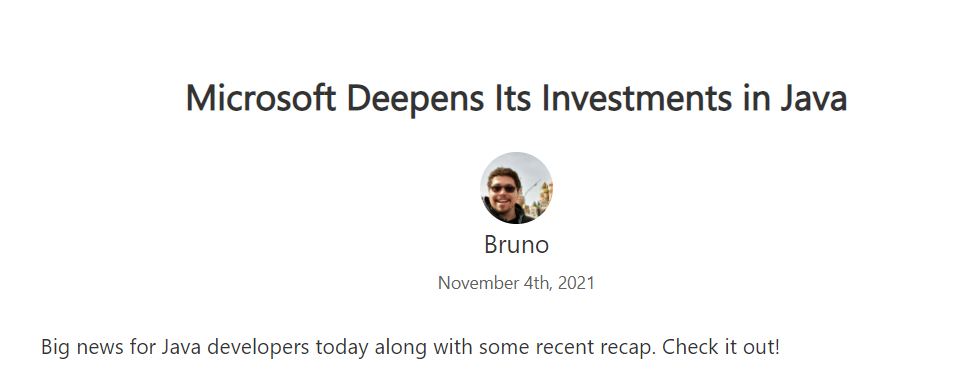
Task: Click the Check it out! sentence
Action: tap(721, 347)
